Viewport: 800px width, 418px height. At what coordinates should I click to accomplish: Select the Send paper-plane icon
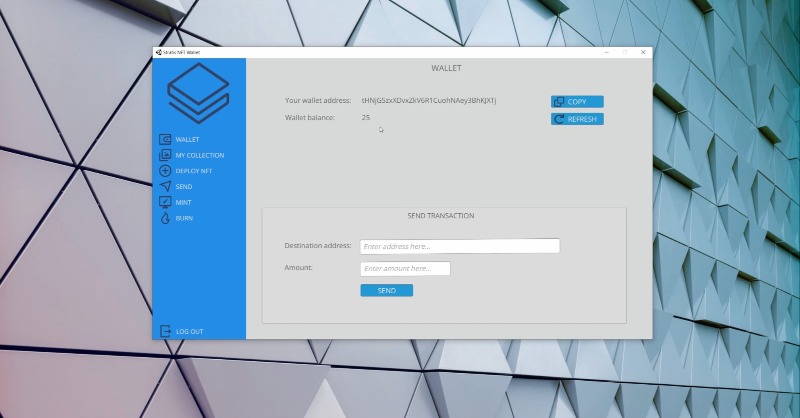(x=165, y=186)
